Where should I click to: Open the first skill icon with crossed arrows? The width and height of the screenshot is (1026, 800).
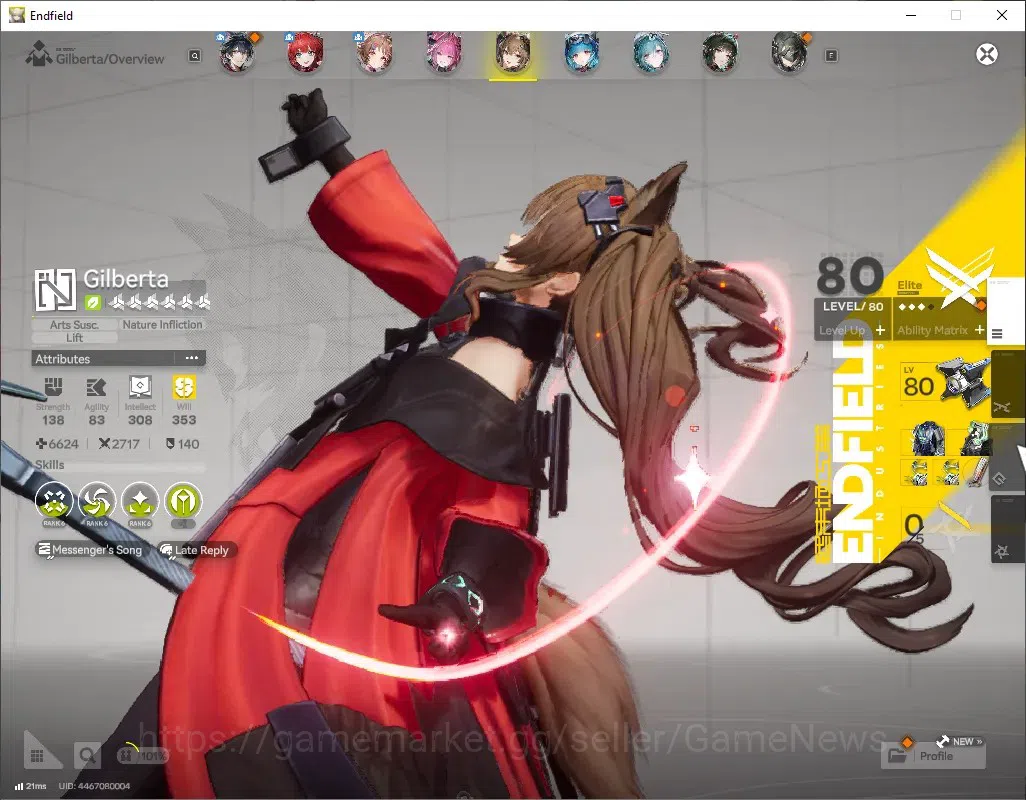coord(54,501)
